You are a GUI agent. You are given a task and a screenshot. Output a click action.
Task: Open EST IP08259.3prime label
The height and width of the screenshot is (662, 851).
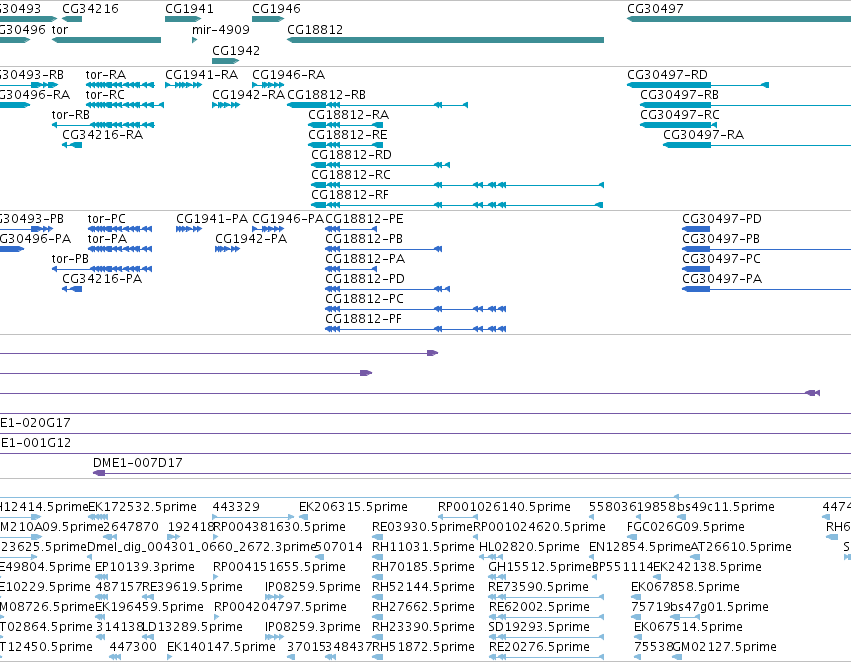click(313, 627)
